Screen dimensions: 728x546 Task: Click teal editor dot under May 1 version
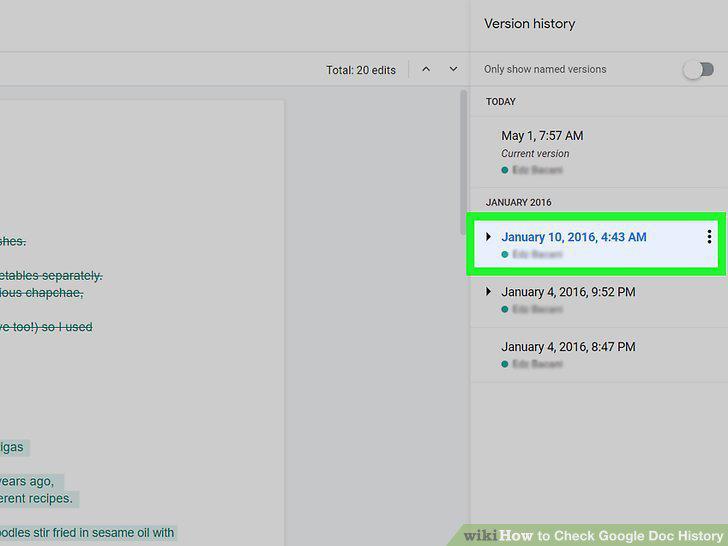click(505, 170)
